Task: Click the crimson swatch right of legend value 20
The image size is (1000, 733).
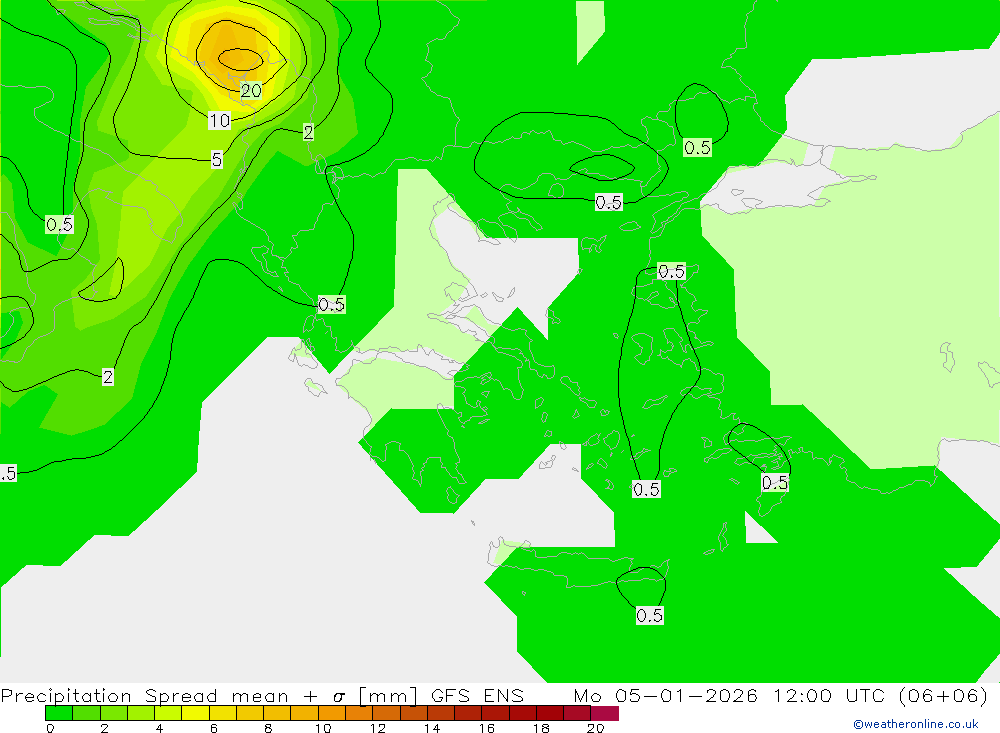Action: click(x=605, y=713)
